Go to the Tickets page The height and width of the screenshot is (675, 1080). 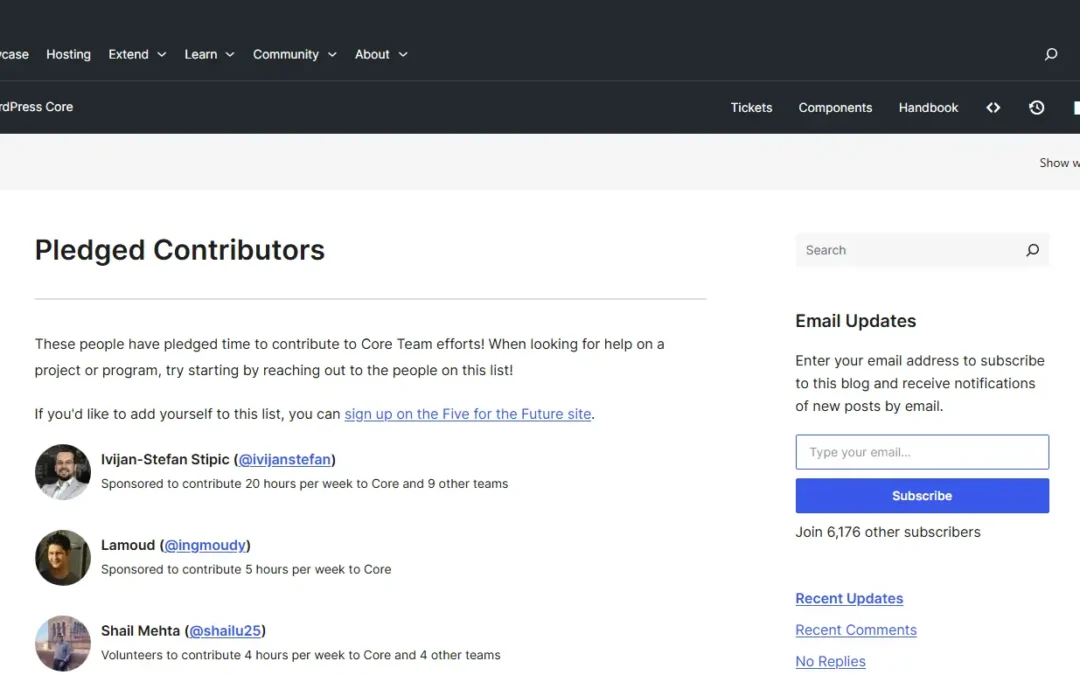point(751,107)
